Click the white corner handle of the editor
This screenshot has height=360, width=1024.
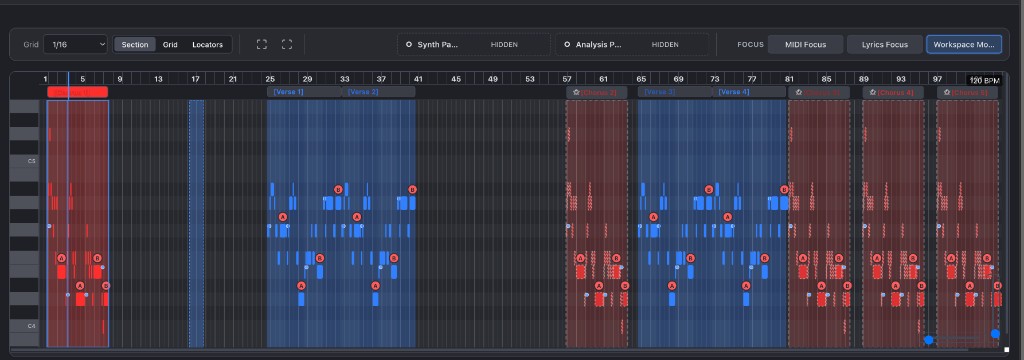click(1006, 350)
